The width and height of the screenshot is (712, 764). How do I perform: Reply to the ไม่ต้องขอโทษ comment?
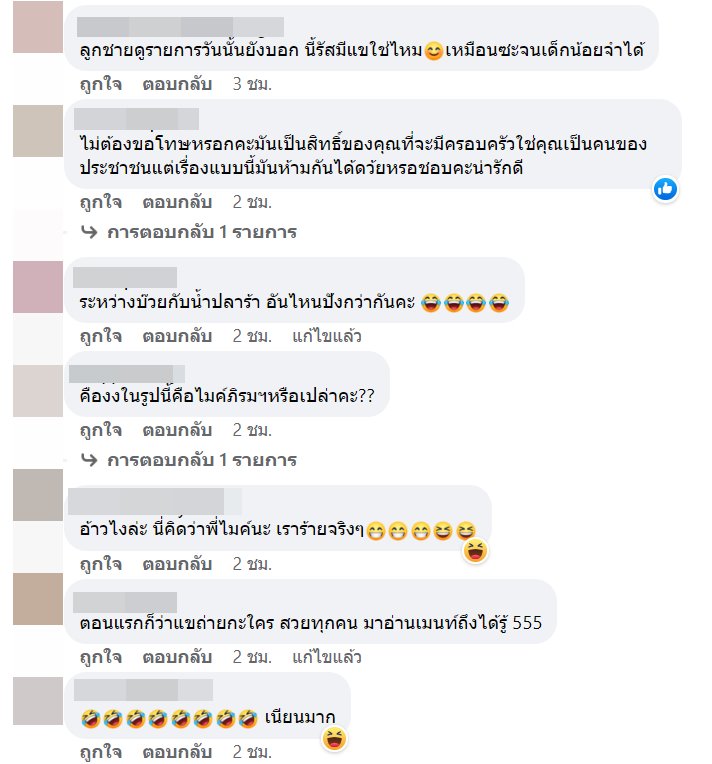(x=177, y=202)
